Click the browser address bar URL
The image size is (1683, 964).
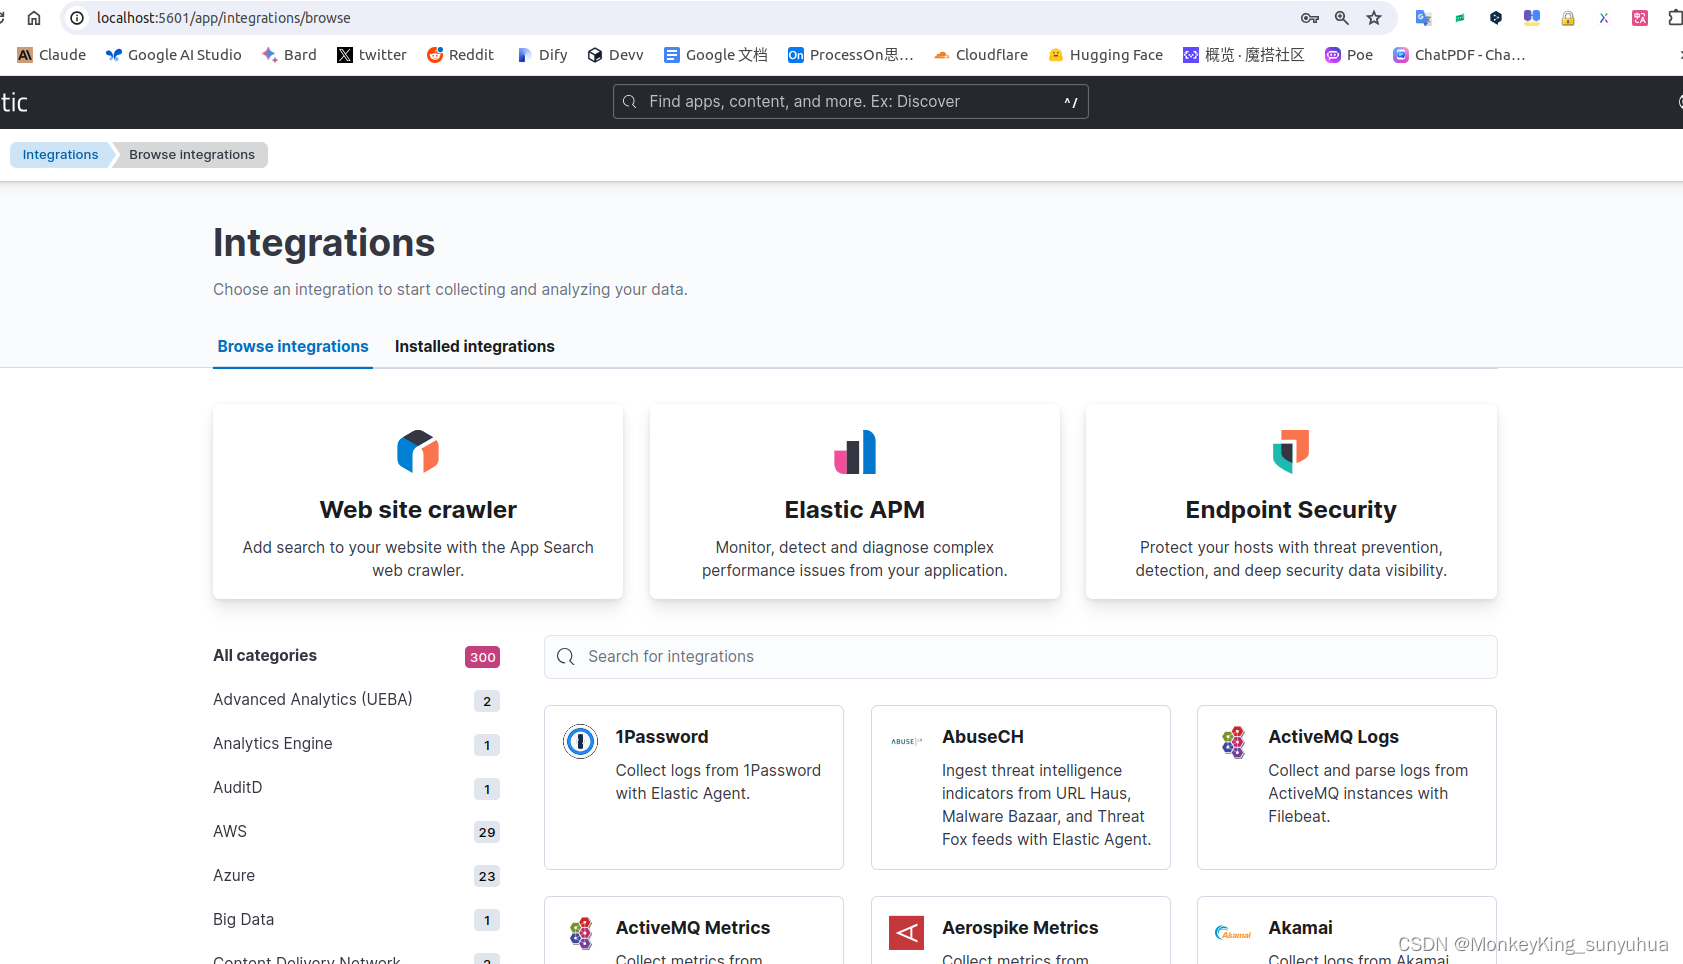pyautogui.click(x=224, y=18)
